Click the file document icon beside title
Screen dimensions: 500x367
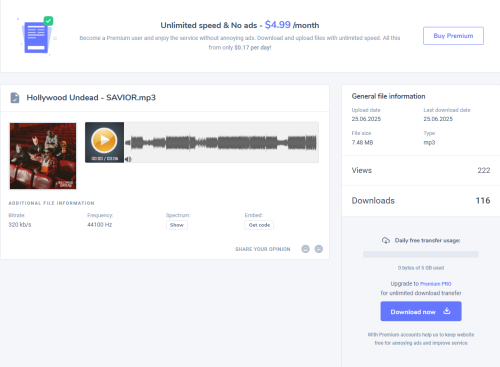tap(15, 98)
